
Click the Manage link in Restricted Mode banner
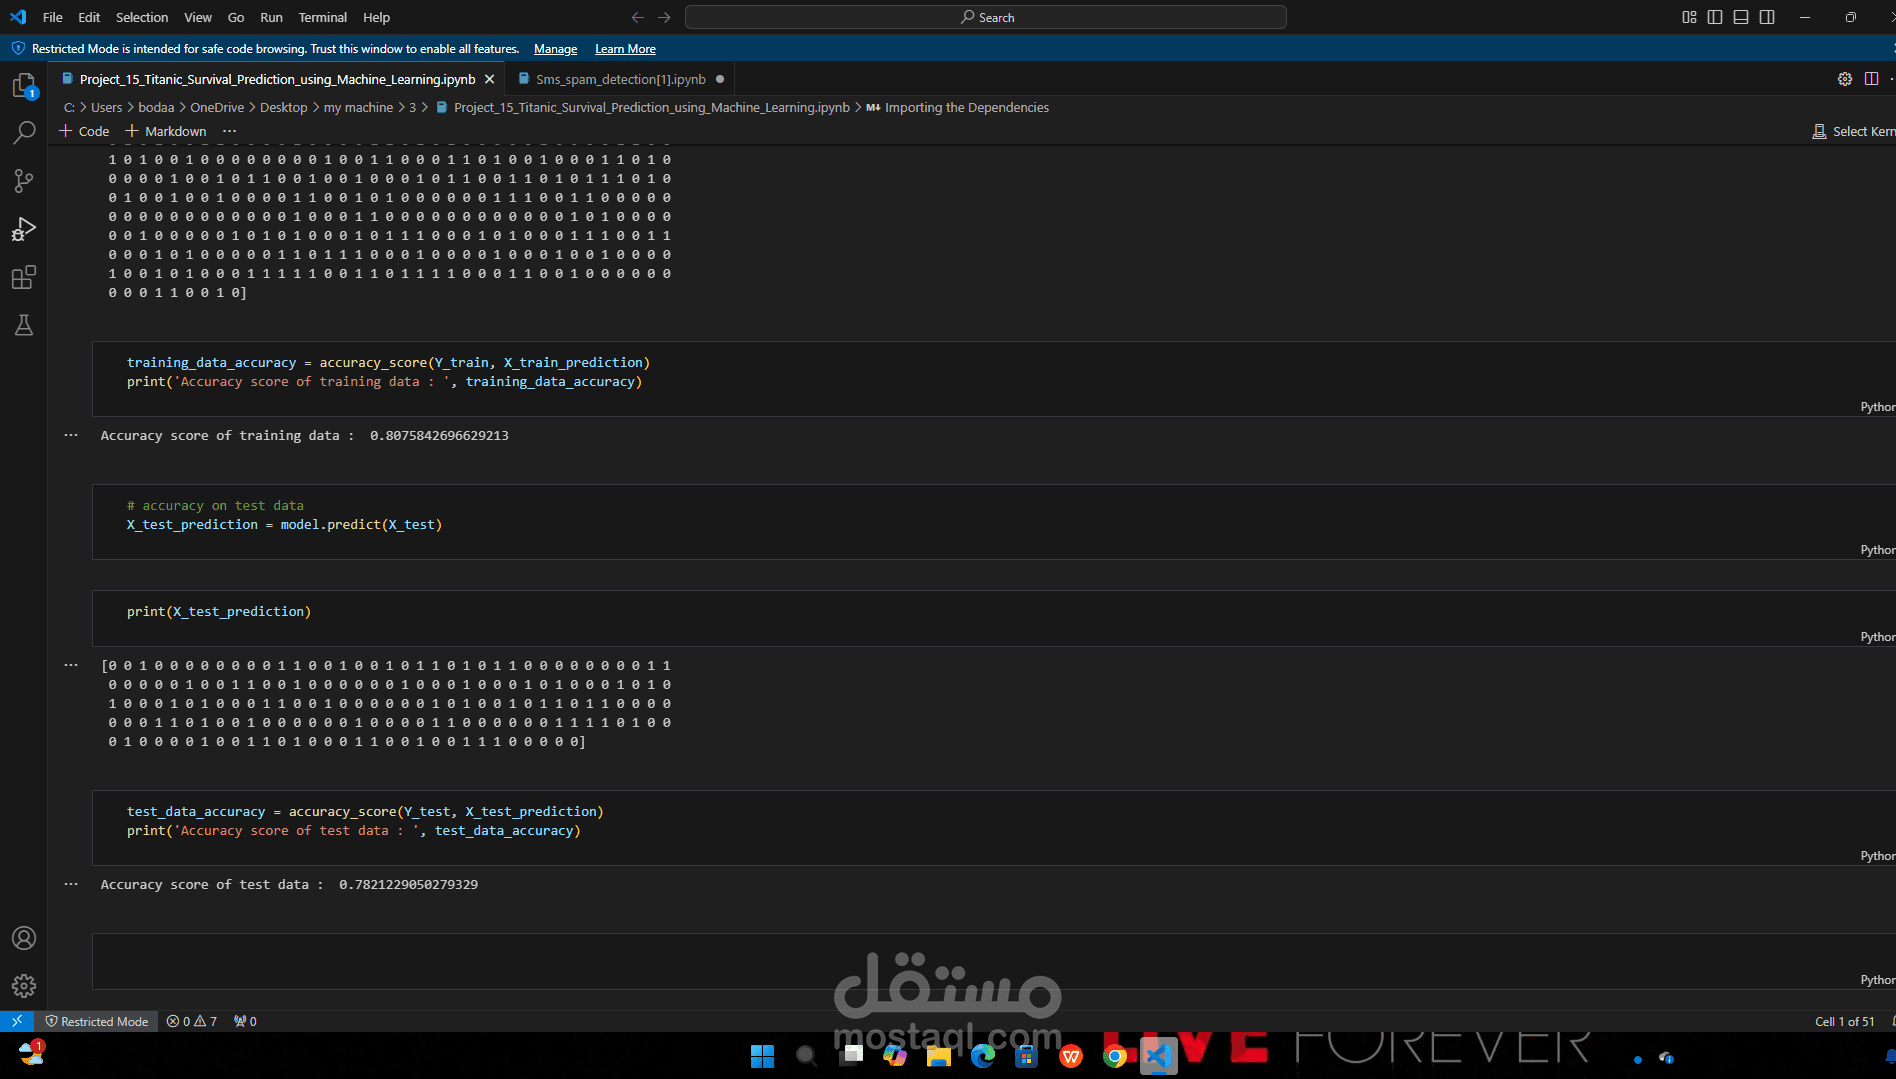(x=555, y=49)
